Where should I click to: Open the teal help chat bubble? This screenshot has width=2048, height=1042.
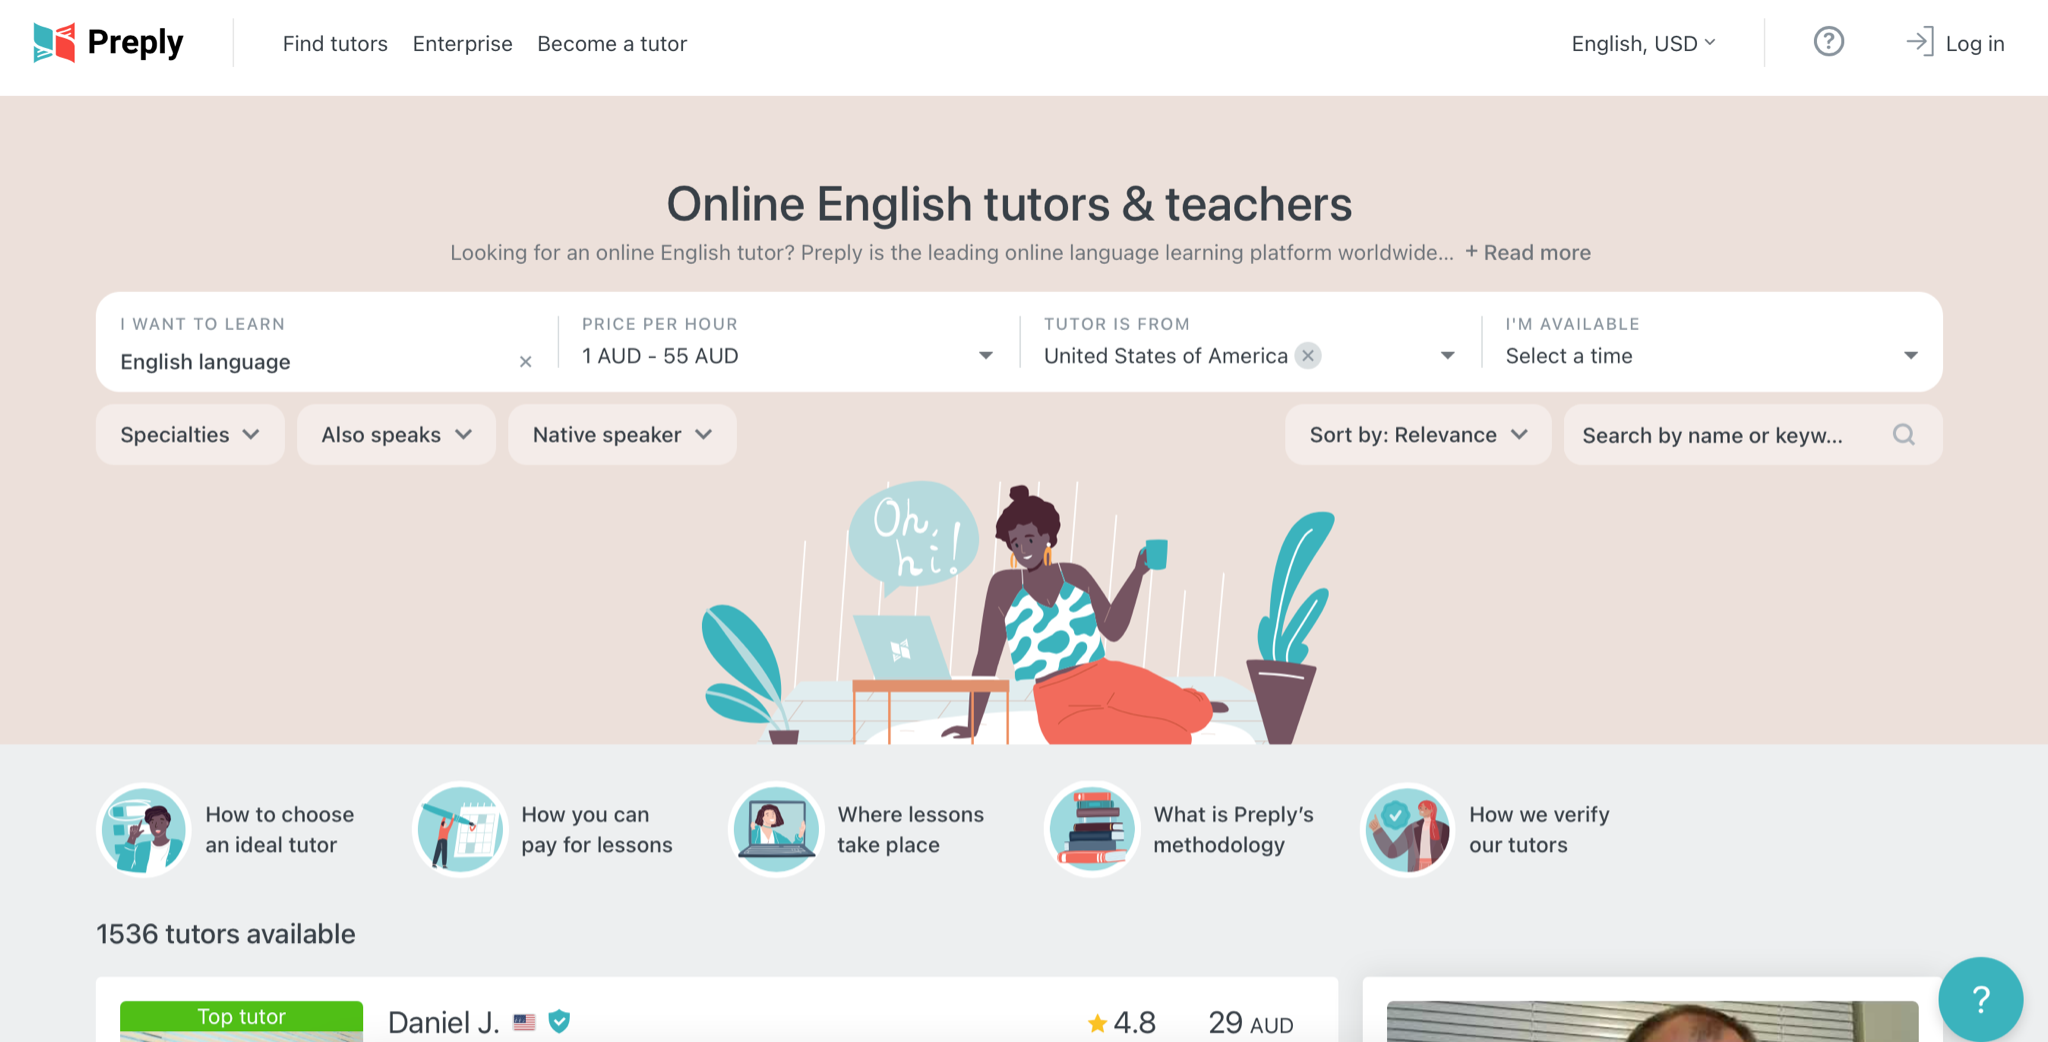click(x=1980, y=998)
